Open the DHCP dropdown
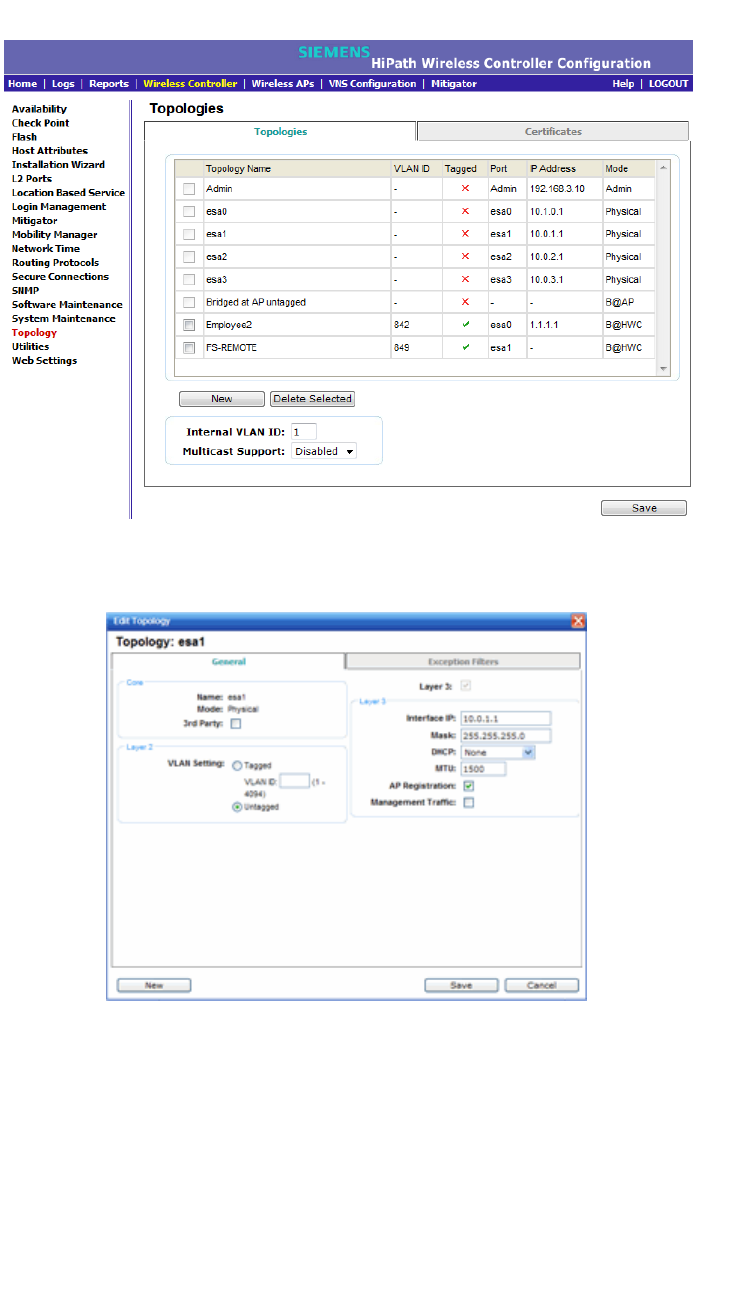746x1314 pixels. 498,752
